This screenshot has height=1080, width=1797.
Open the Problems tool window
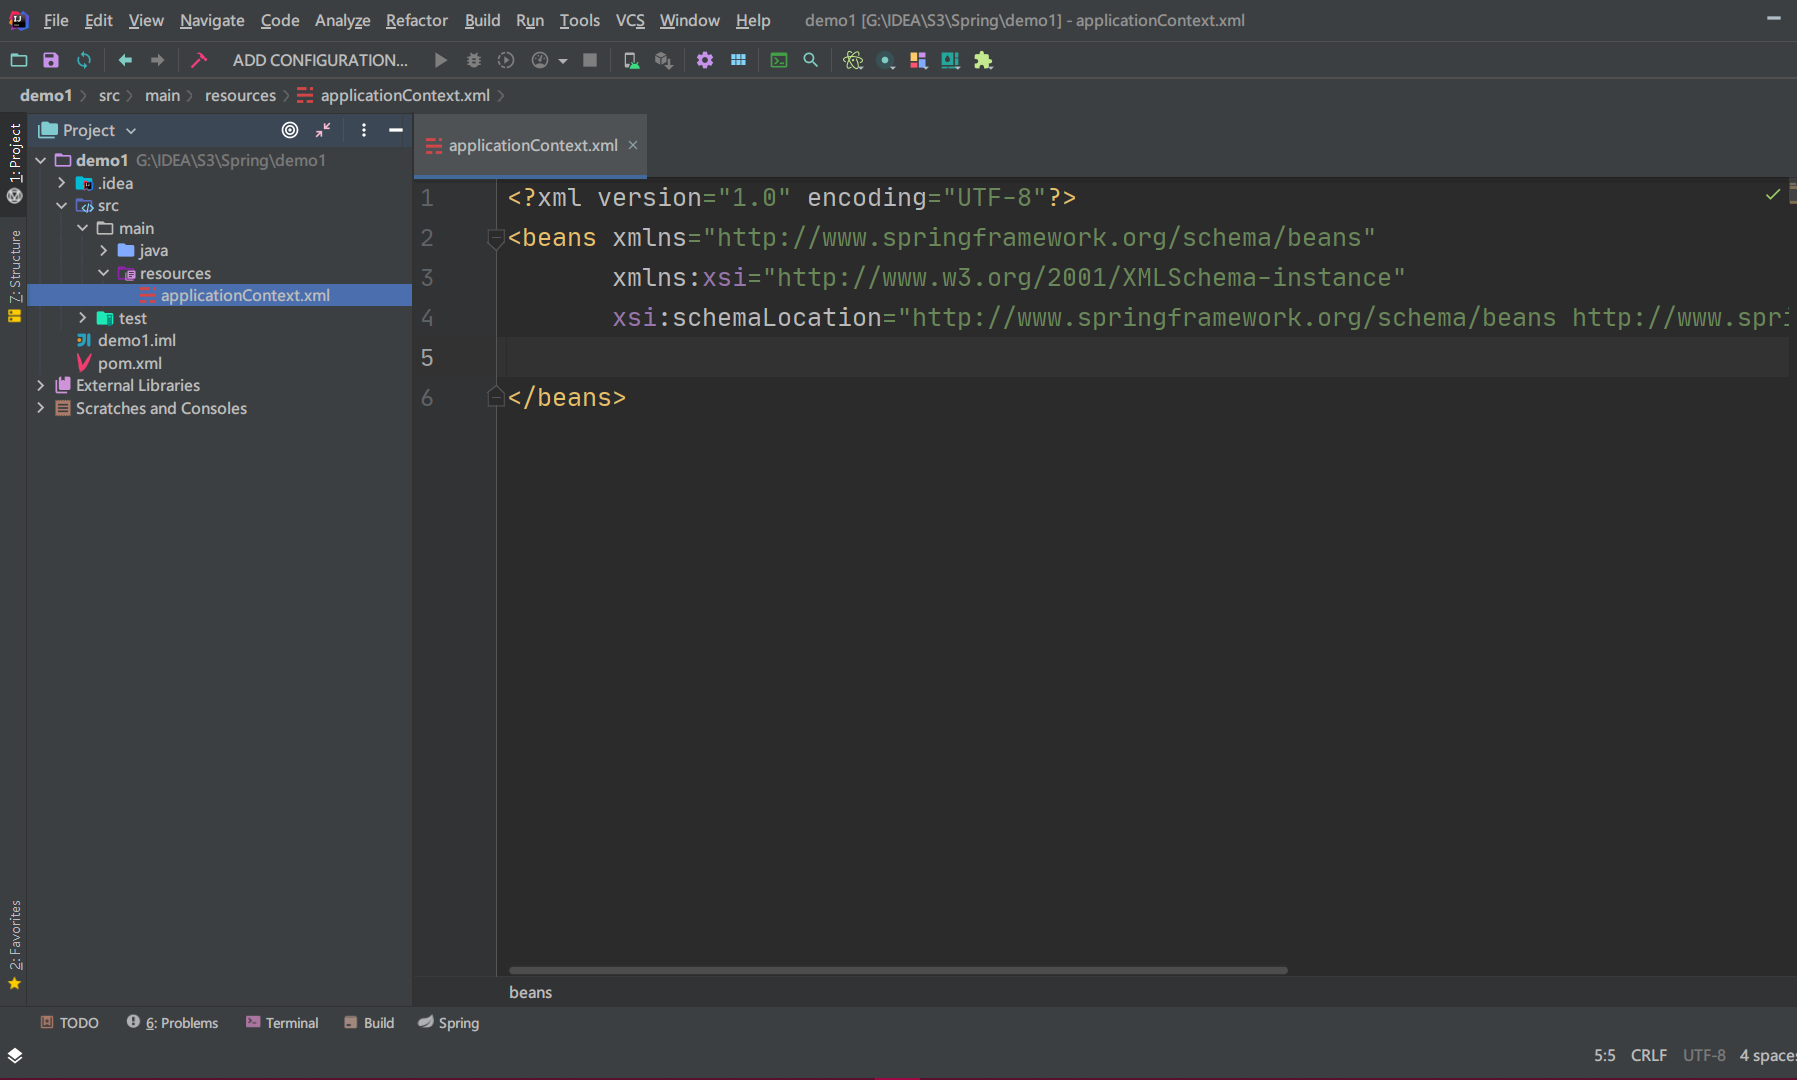pos(172,1023)
